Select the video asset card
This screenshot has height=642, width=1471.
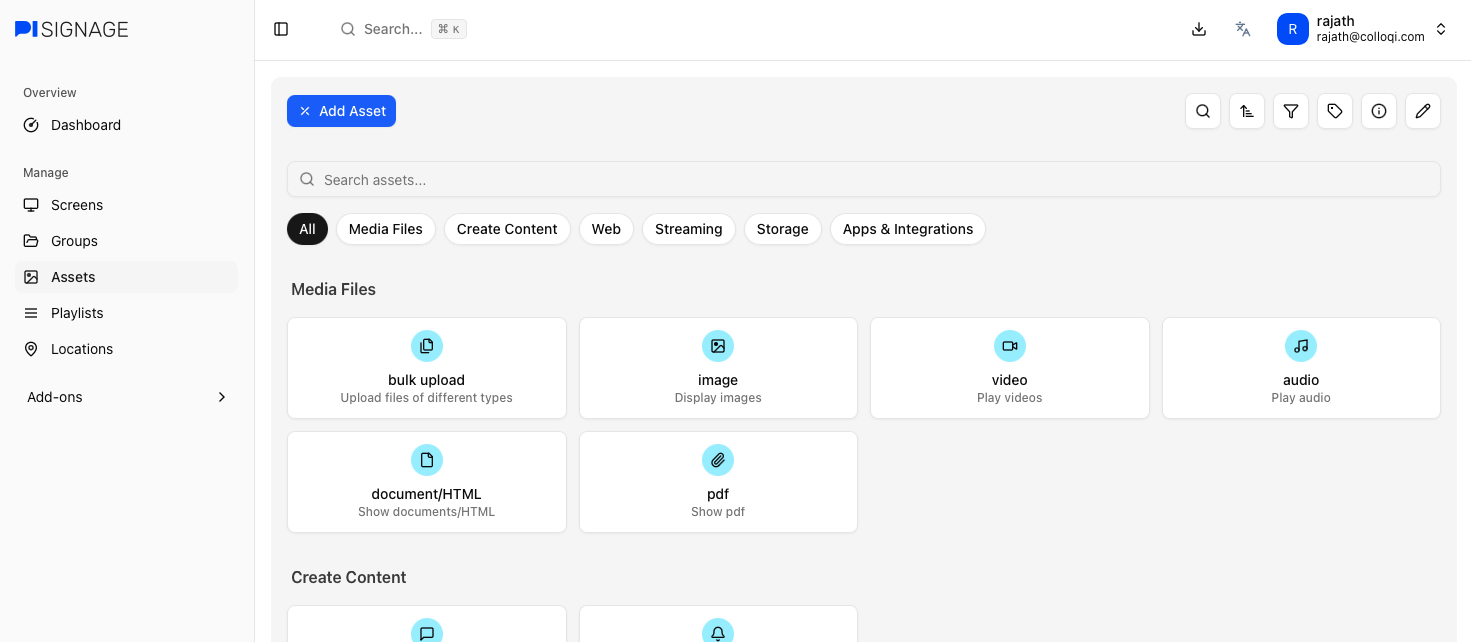point(1009,368)
